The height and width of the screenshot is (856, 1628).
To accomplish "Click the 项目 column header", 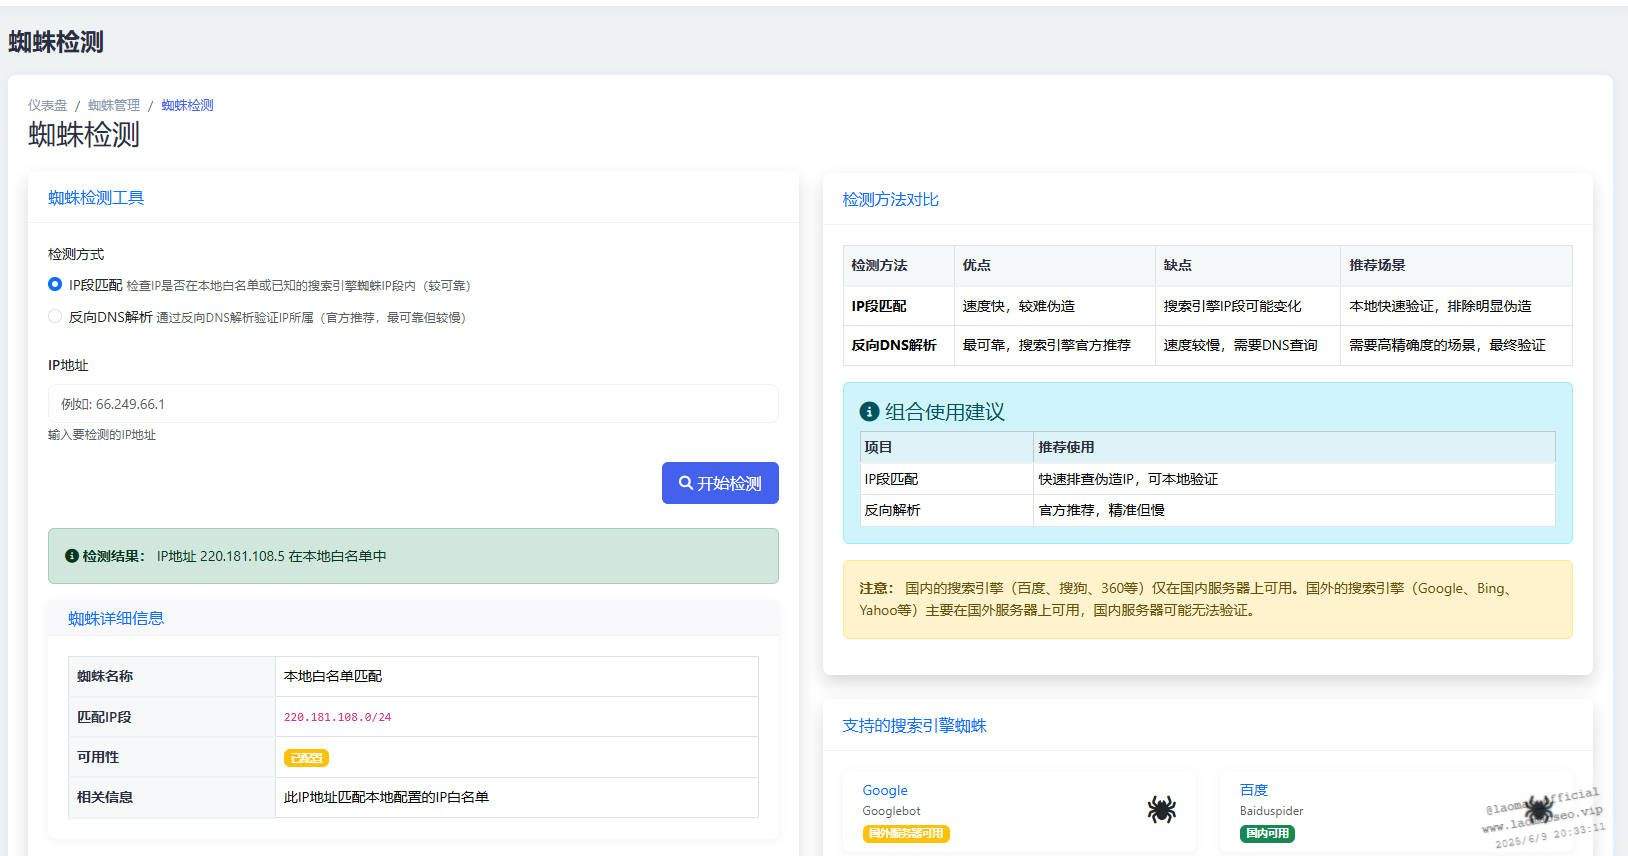I will pyautogui.click(x=946, y=447).
